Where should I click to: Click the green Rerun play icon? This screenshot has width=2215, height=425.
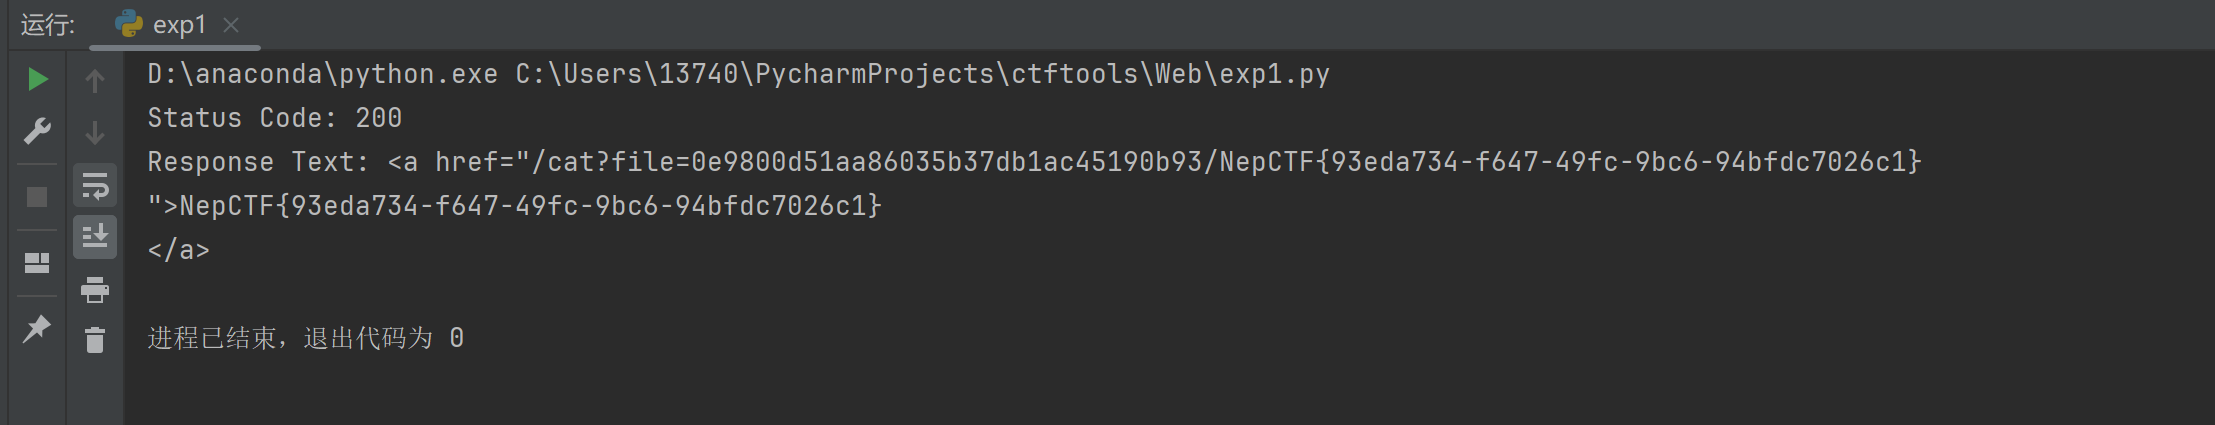click(x=38, y=79)
